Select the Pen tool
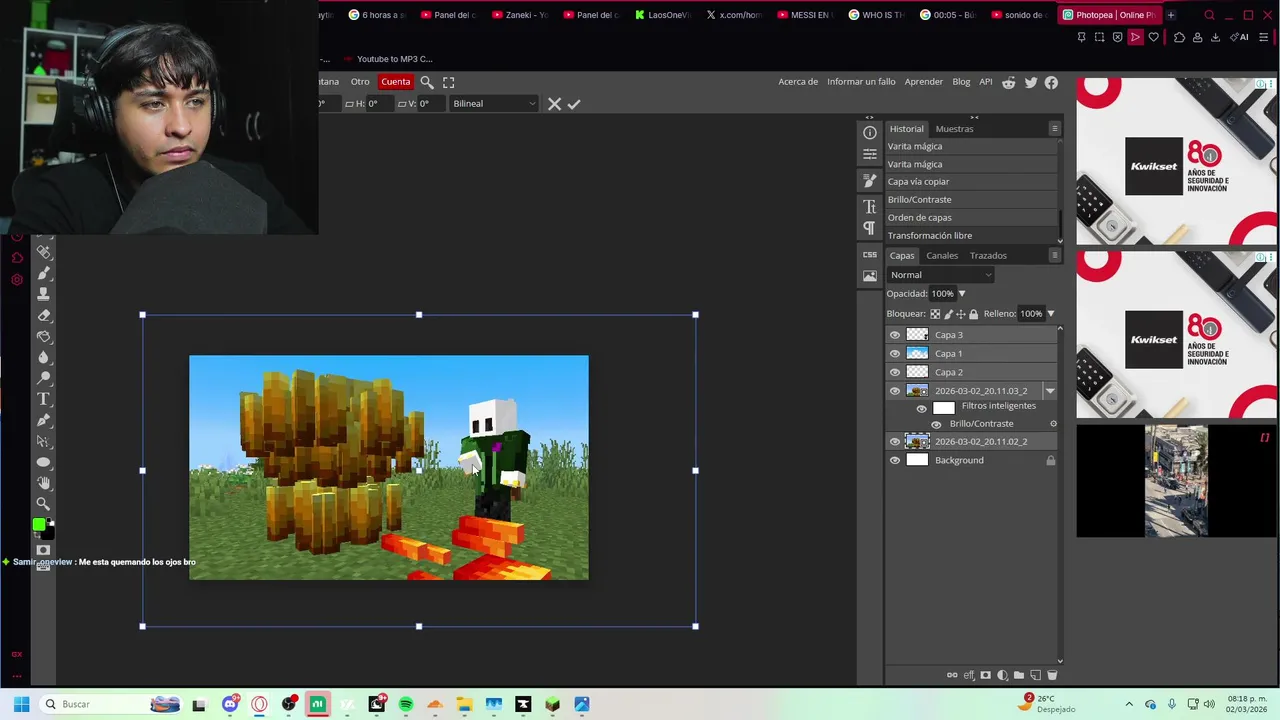Image resolution: width=1280 pixels, height=720 pixels. 44,420
